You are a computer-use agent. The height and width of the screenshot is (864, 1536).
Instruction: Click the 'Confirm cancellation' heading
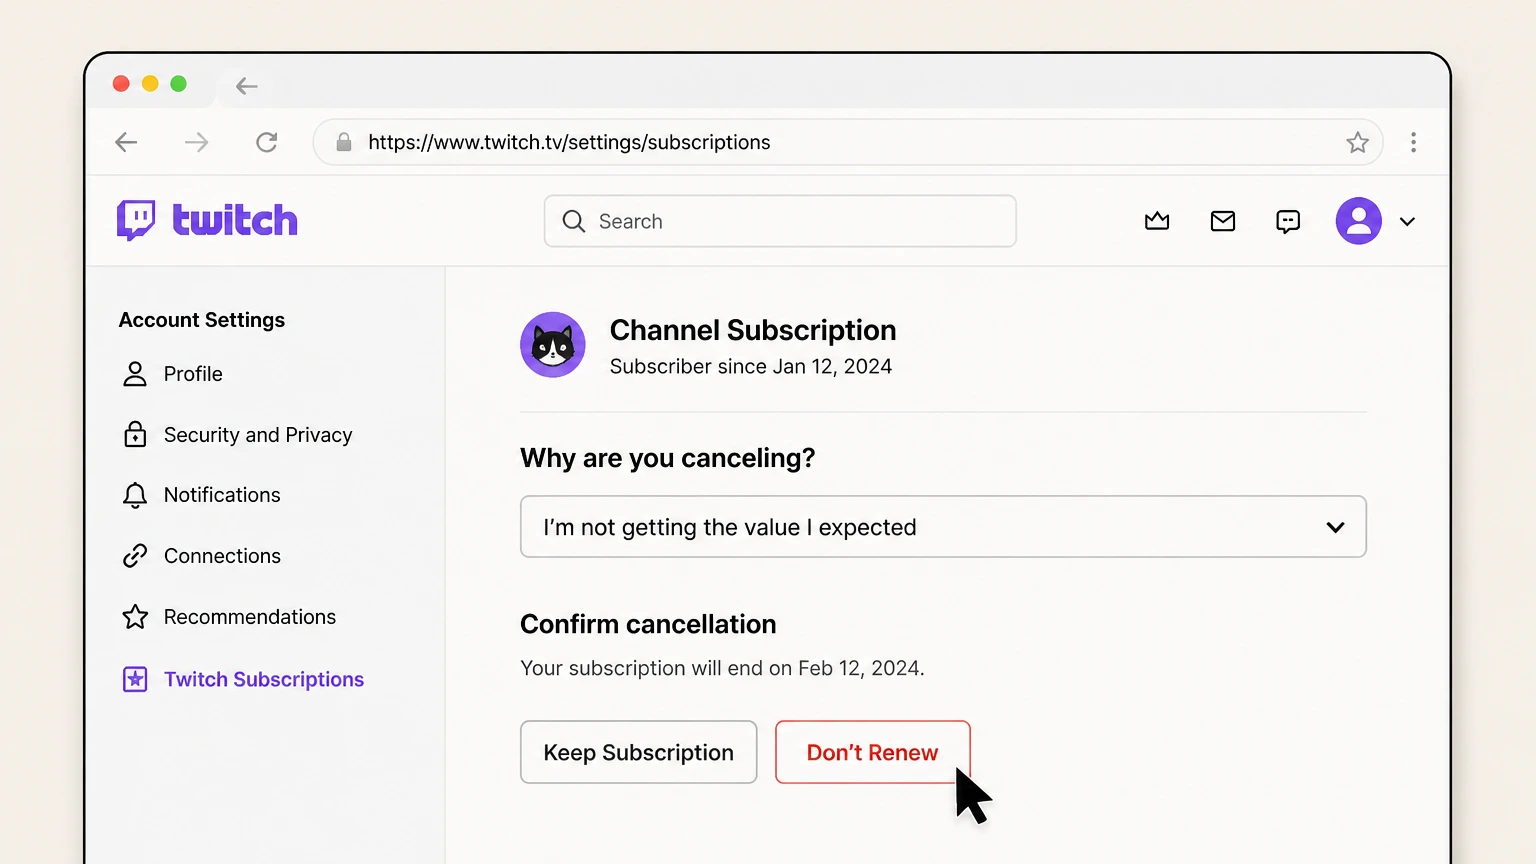coord(648,624)
